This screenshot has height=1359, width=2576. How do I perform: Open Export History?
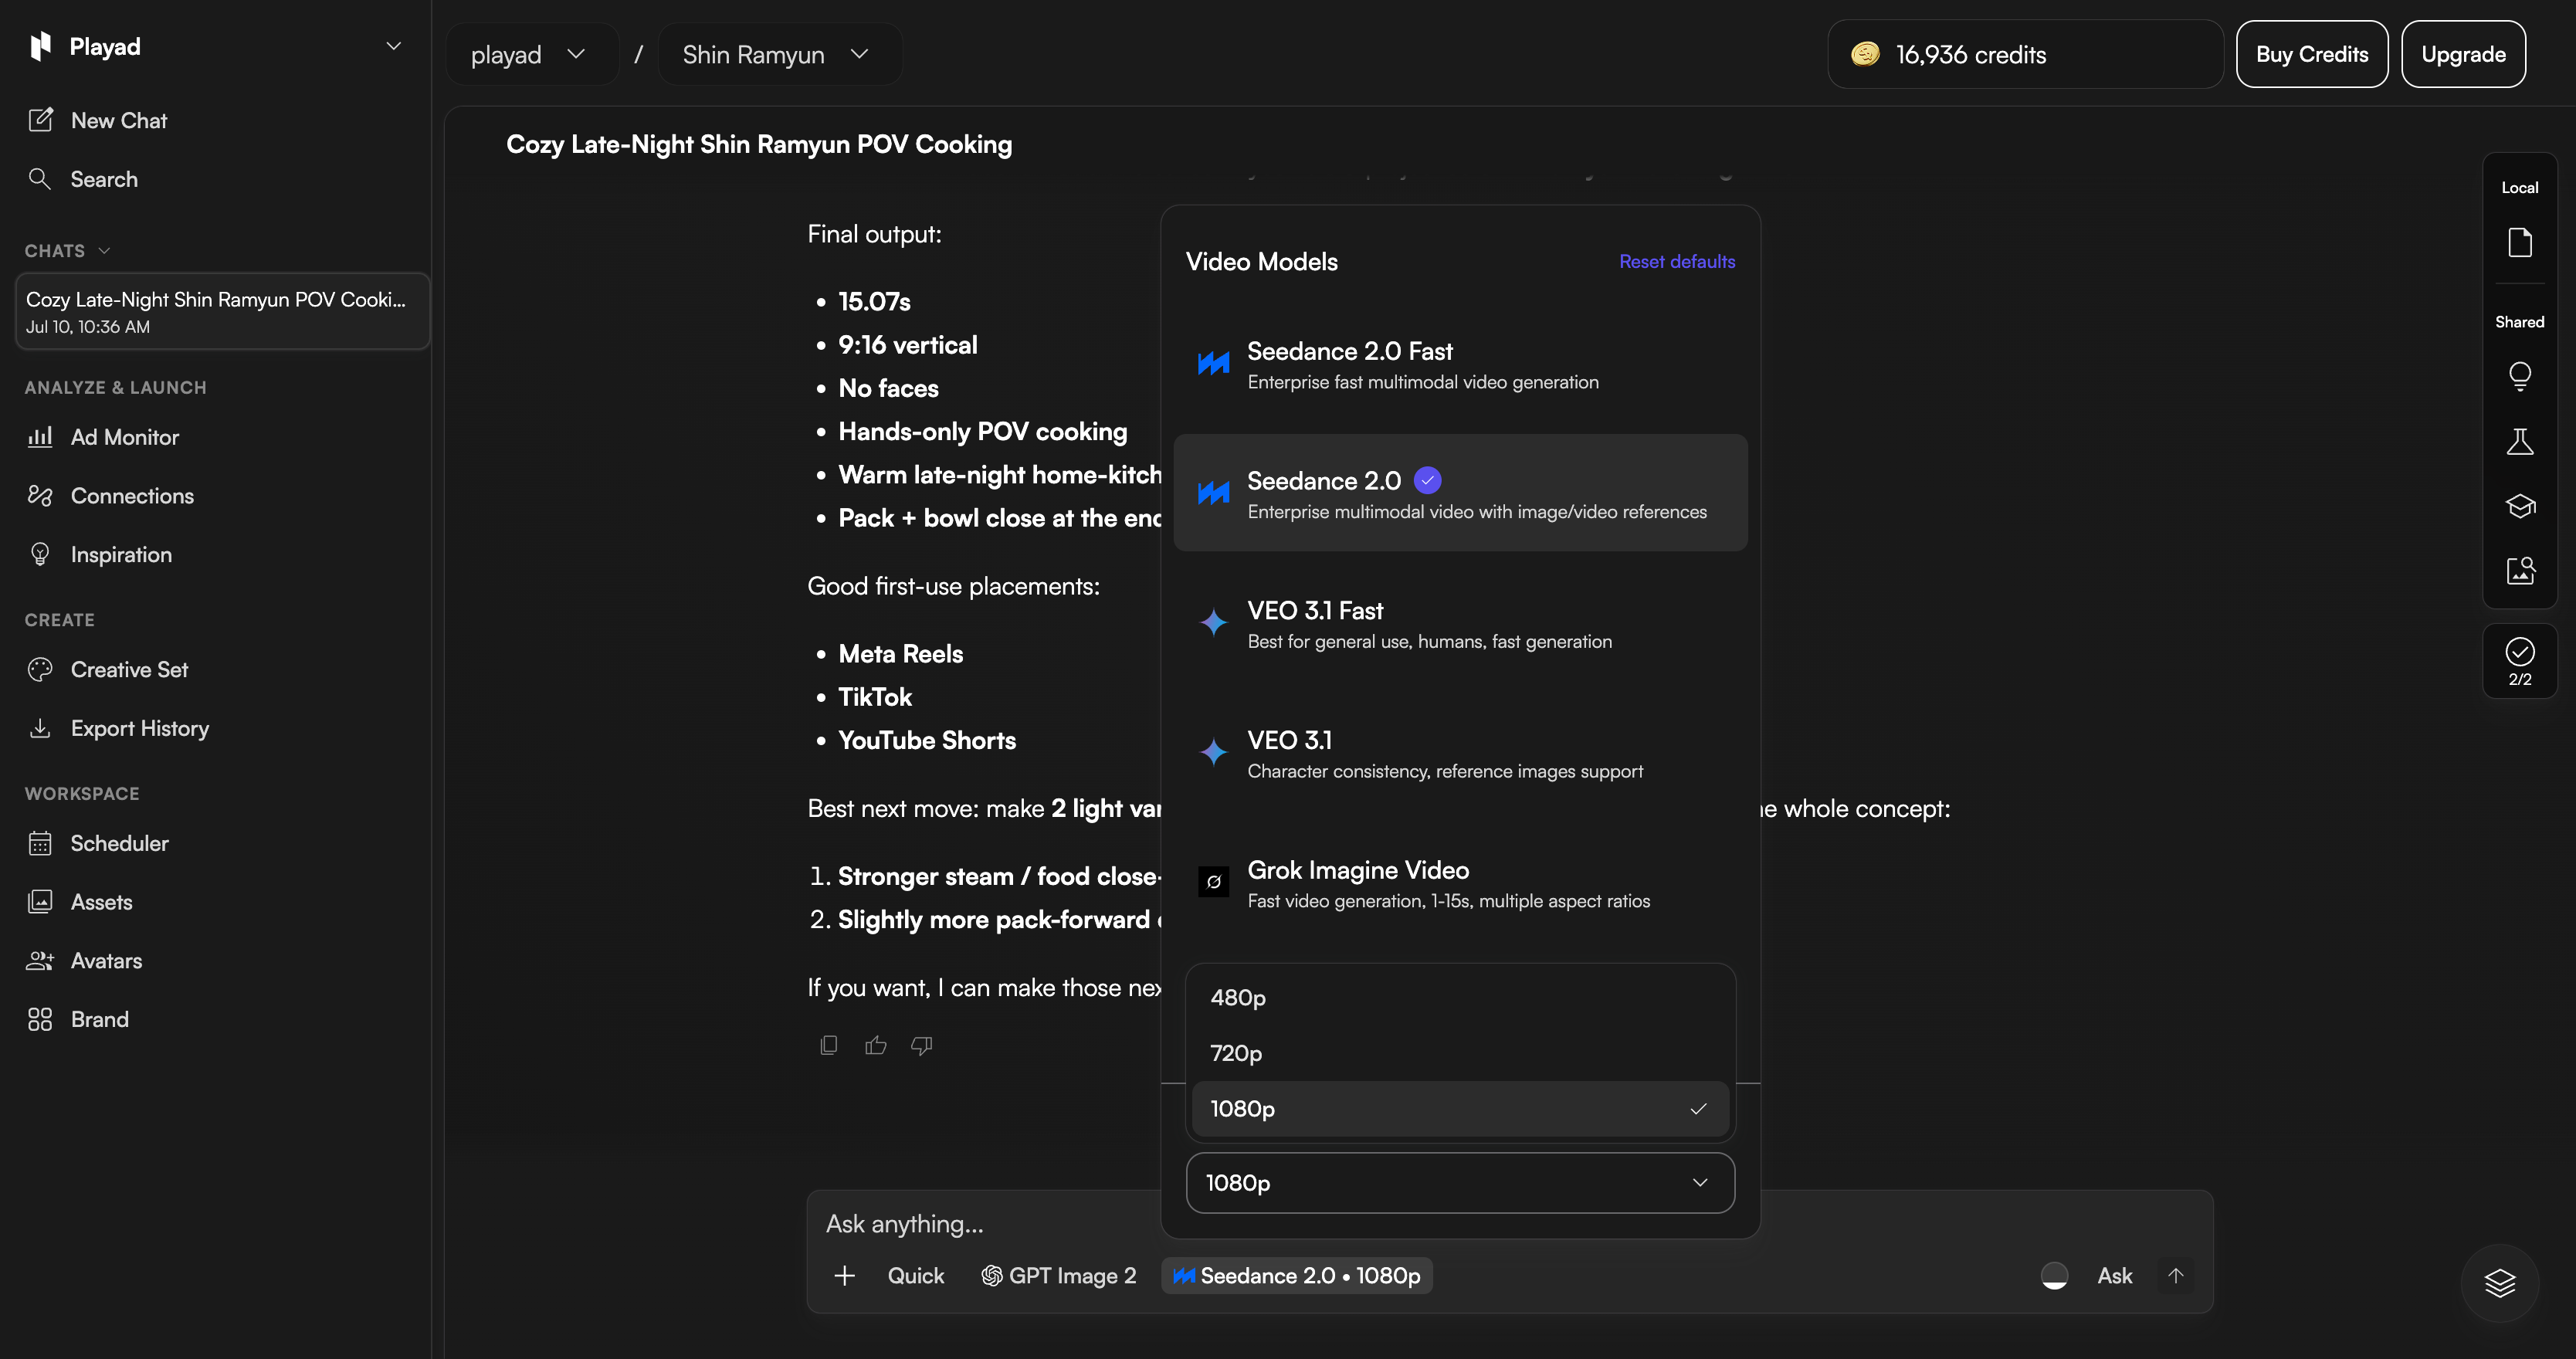pos(119,728)
